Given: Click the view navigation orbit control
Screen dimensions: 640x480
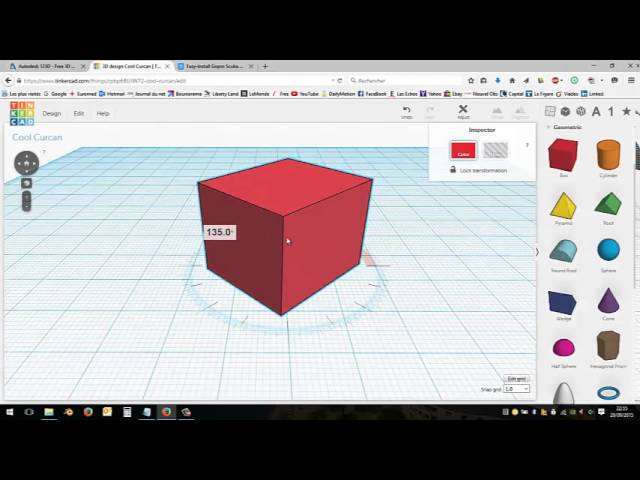Looking at the screenshot, I should 27,163.
